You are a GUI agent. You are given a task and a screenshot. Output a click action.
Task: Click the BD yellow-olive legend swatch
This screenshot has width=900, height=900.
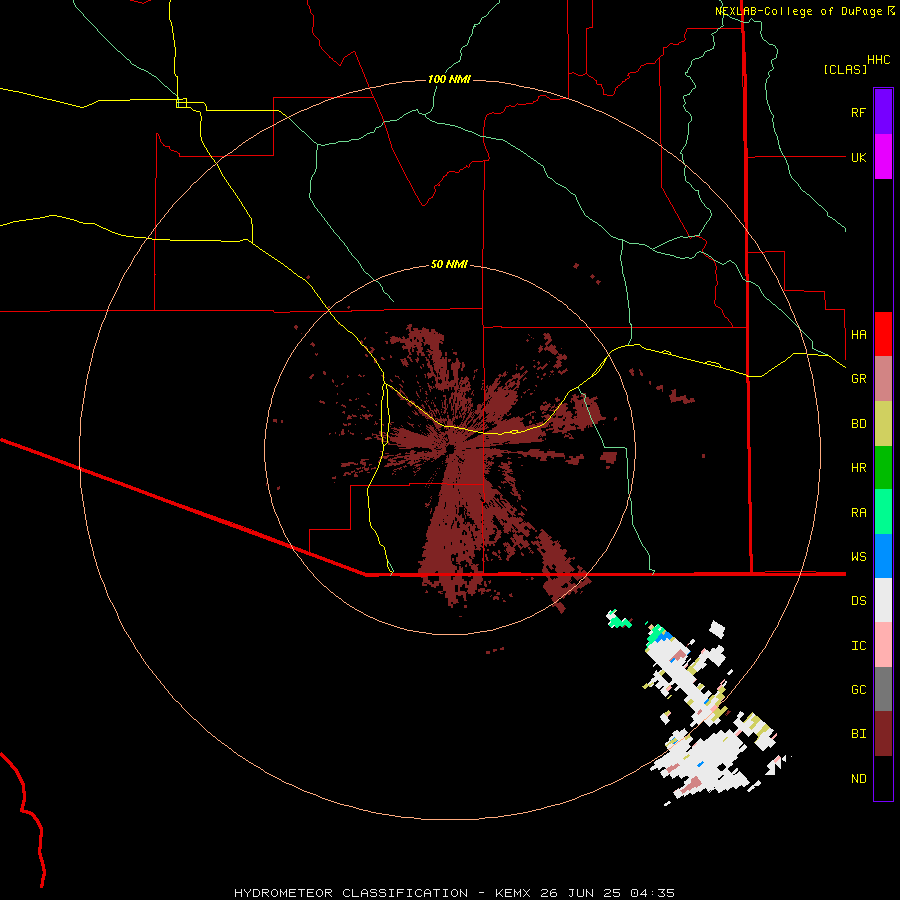tap(883, 424)
